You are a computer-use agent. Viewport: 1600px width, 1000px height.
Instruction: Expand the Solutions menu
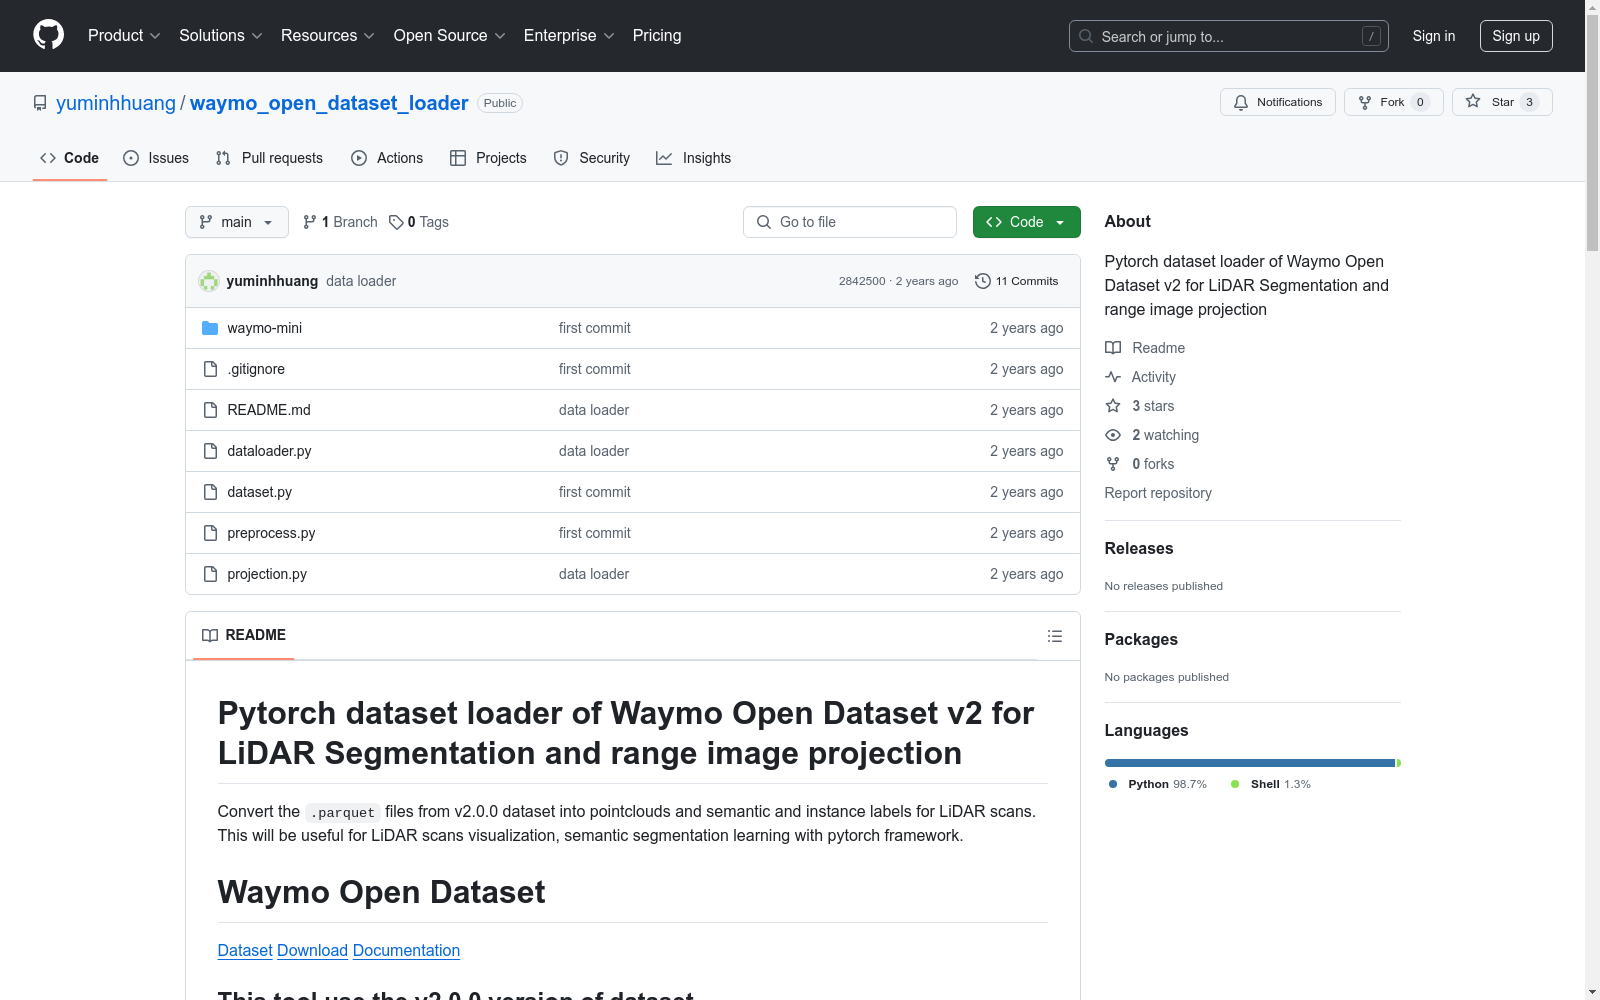point(221,35)
